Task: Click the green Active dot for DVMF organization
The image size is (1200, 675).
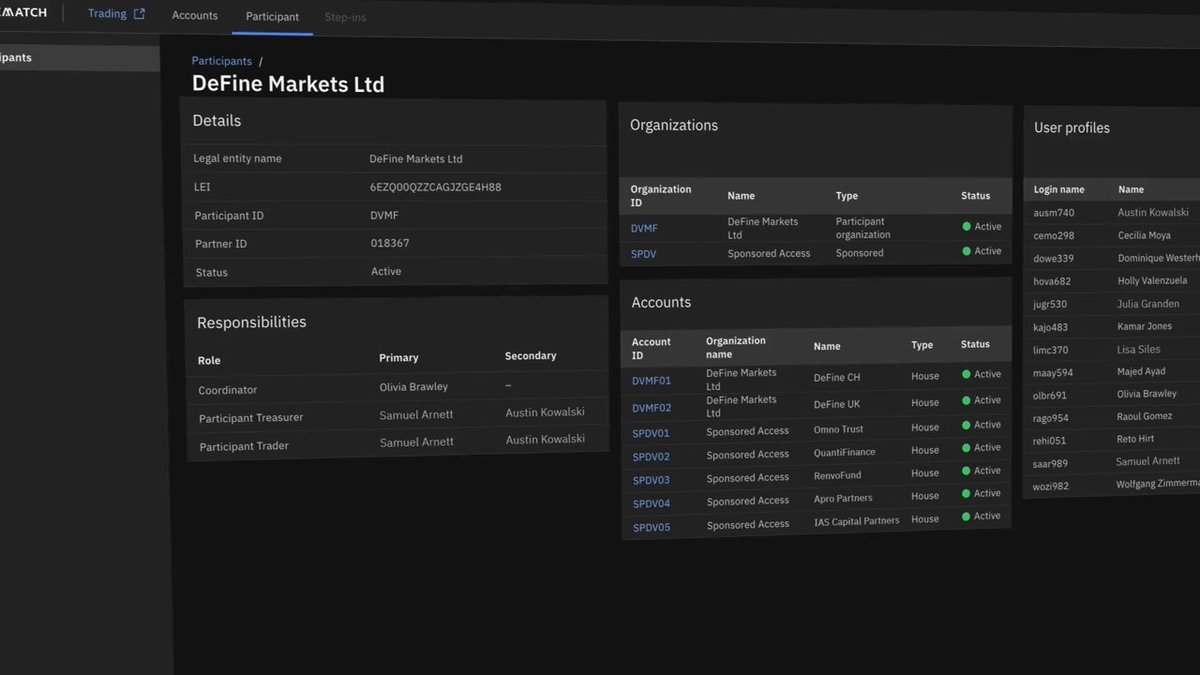Action: click(x=967, y=227)
